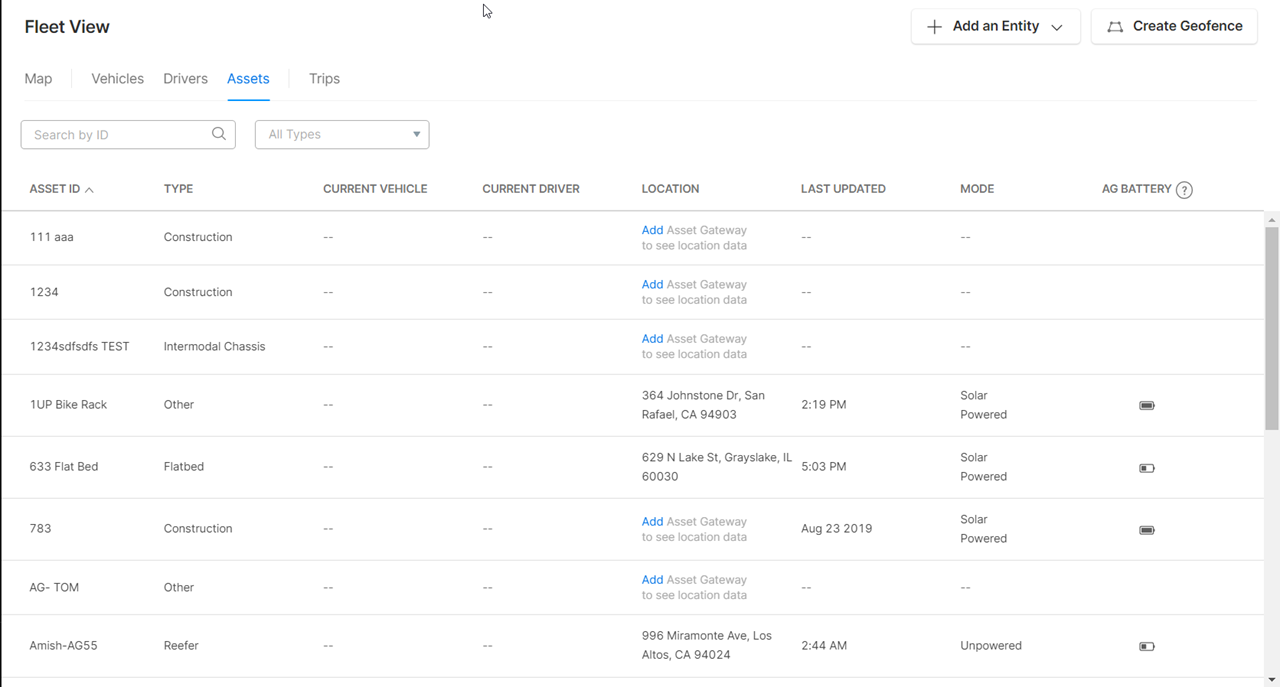
Task: Switch to the Vehicles tab
Action: tap(118, 79)
